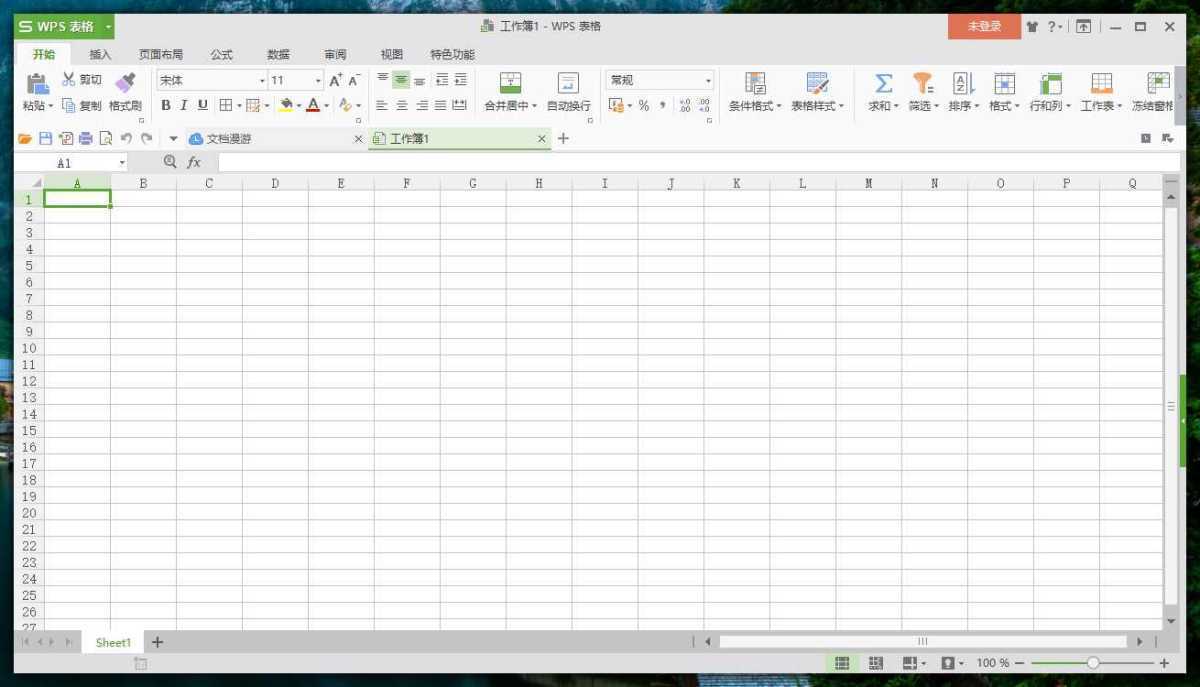The width and height of the screenshot is (1200, 687).
Task: Switch to the 数据 ribbon tab
Action: 278,54
